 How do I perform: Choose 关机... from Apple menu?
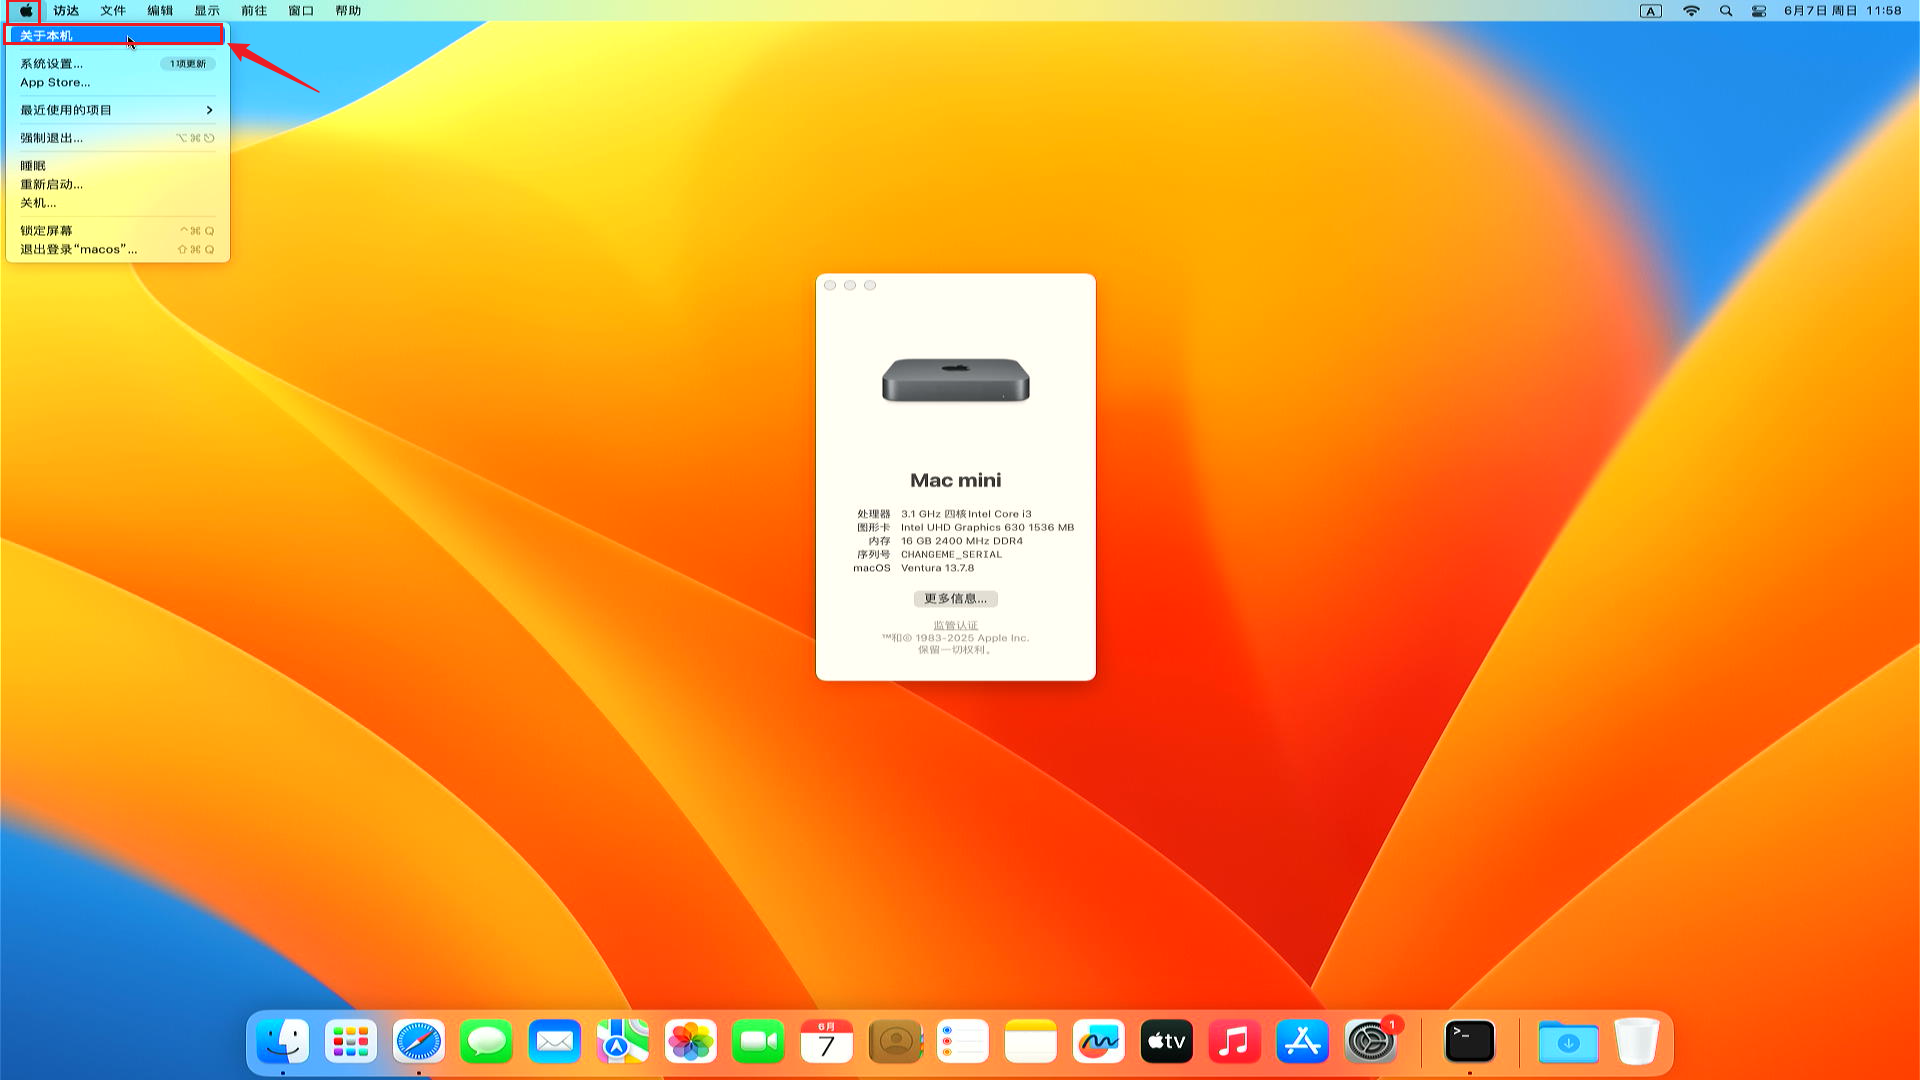pyautogui.click(x=118, y=203)
